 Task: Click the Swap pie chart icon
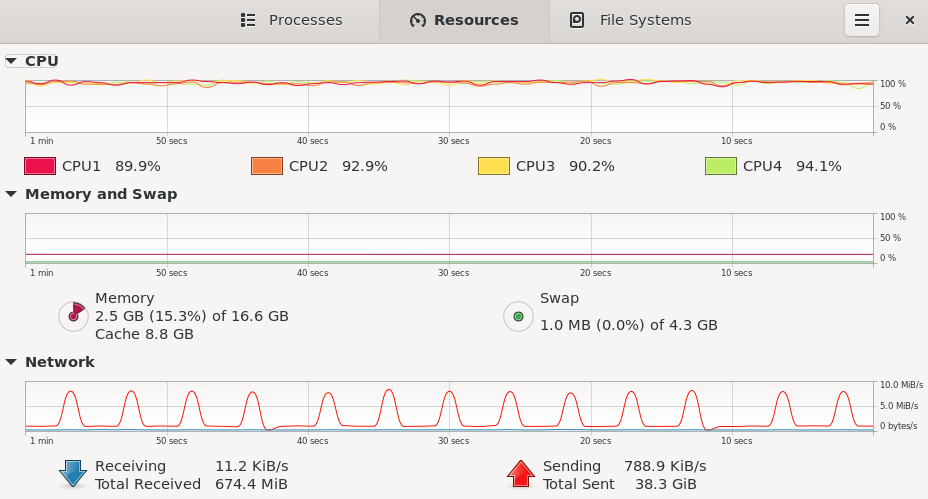518,316
